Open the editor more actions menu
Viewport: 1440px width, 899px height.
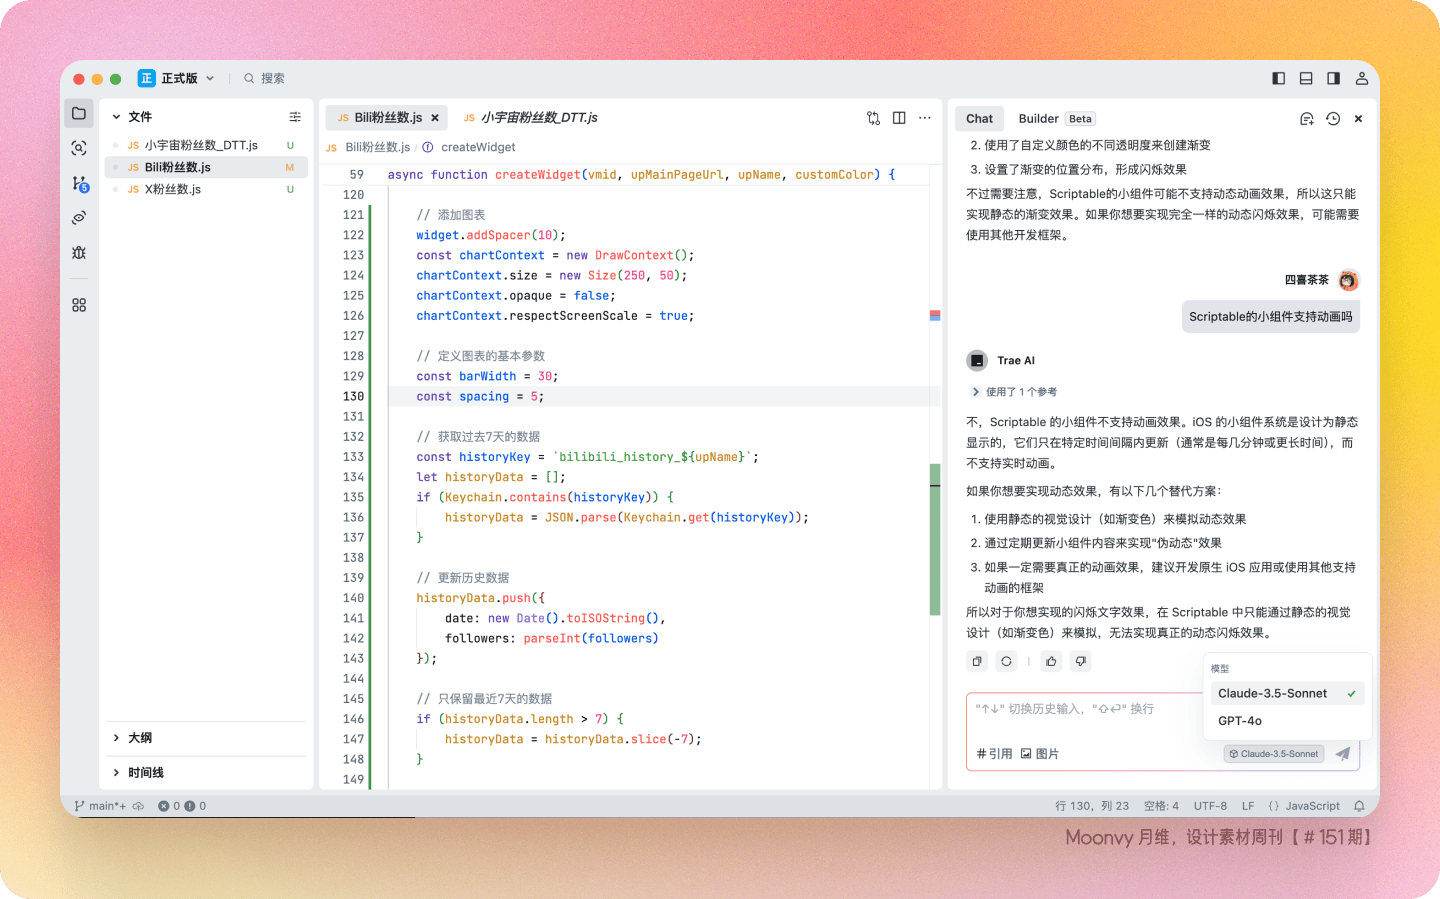coord(925,118)
